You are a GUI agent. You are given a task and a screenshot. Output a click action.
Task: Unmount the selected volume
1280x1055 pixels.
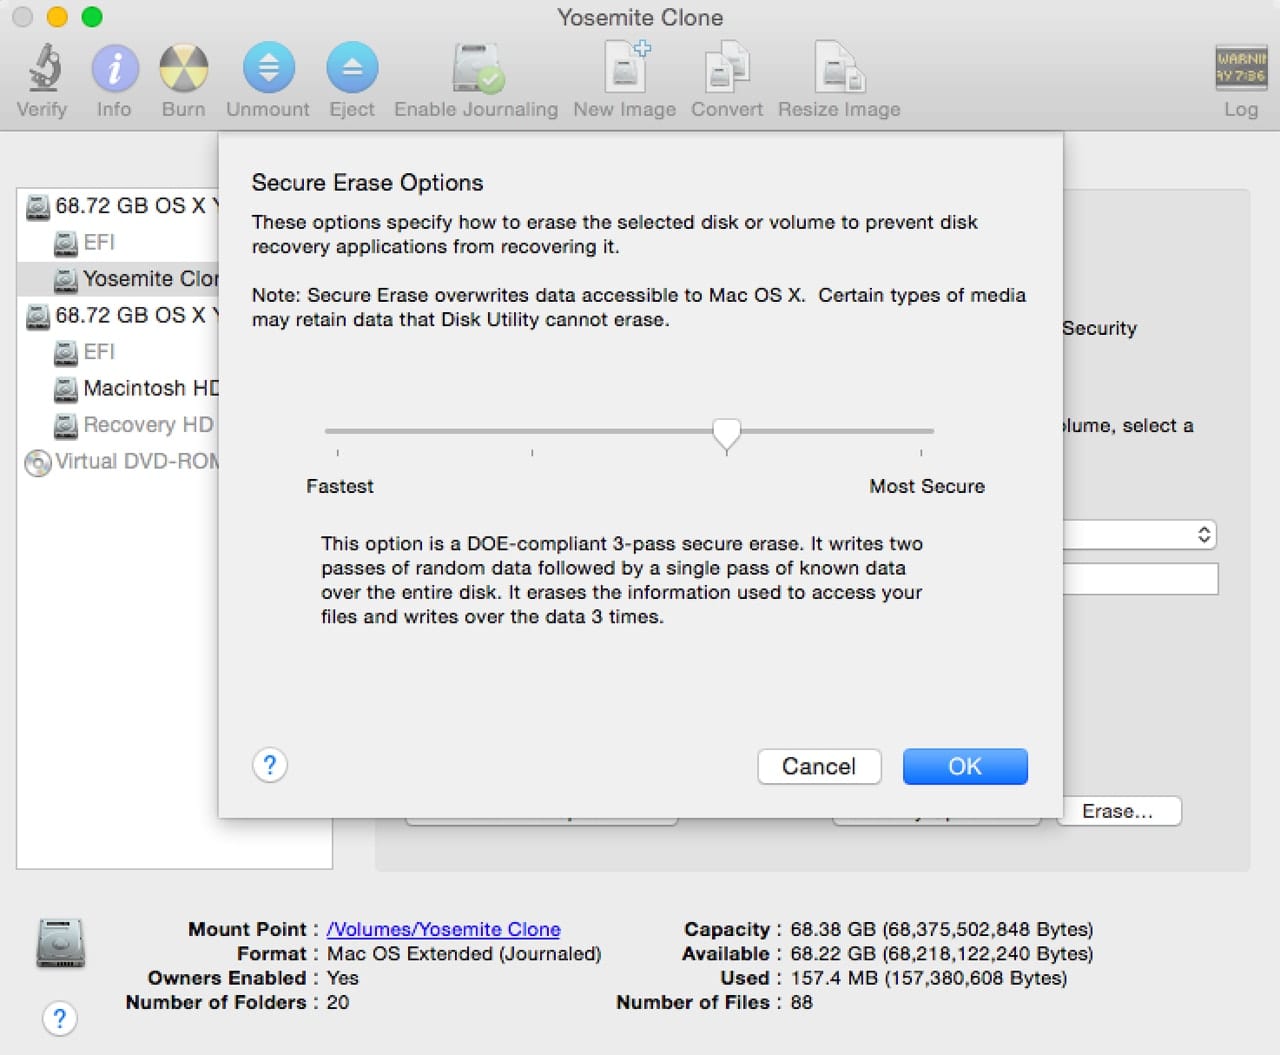point(268,70)
